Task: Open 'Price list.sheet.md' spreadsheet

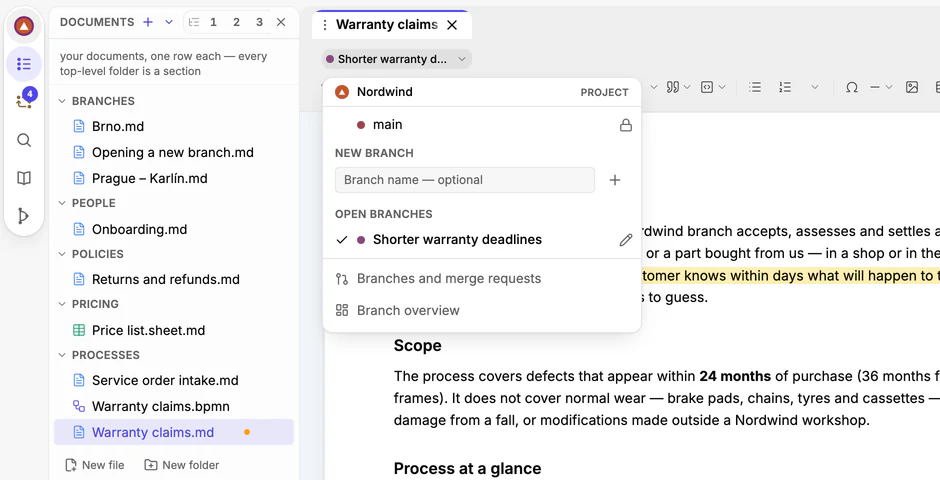Action: tap(174, 330)
